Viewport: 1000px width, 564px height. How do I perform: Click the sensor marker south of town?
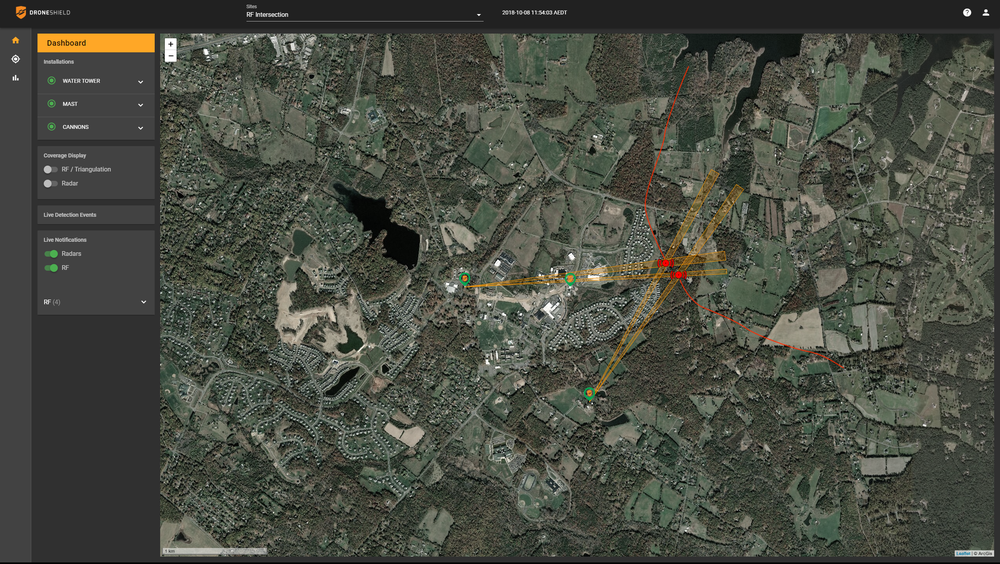589,393
